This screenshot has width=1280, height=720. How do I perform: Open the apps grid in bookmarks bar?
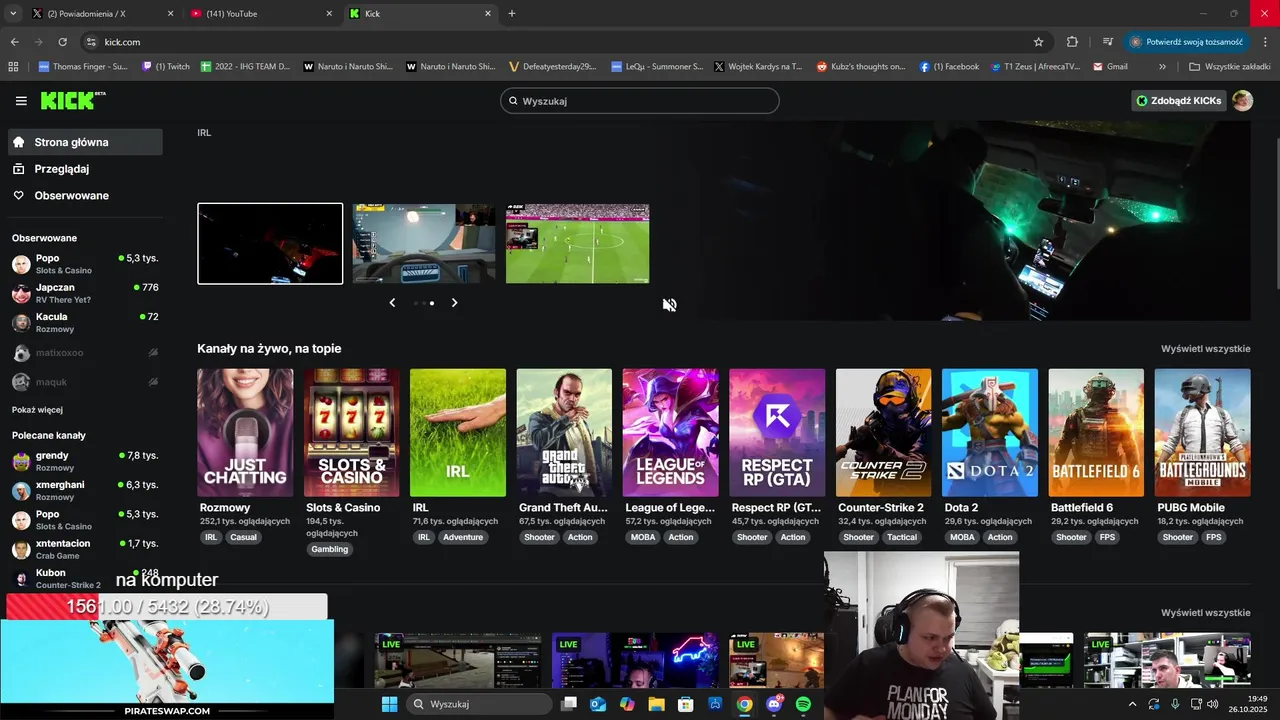(13, 67)
